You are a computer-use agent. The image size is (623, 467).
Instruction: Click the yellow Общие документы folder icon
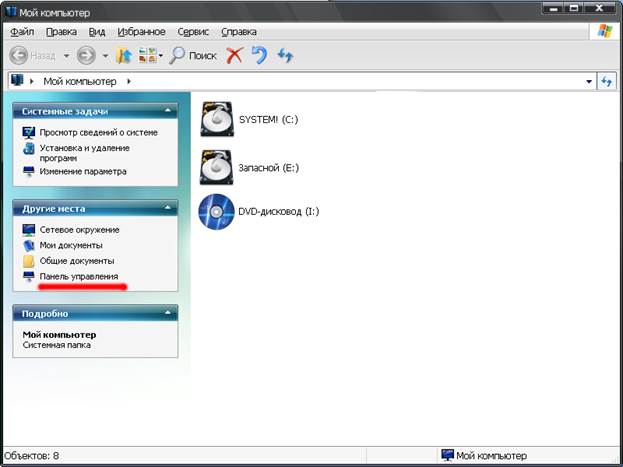click(29, 261)
